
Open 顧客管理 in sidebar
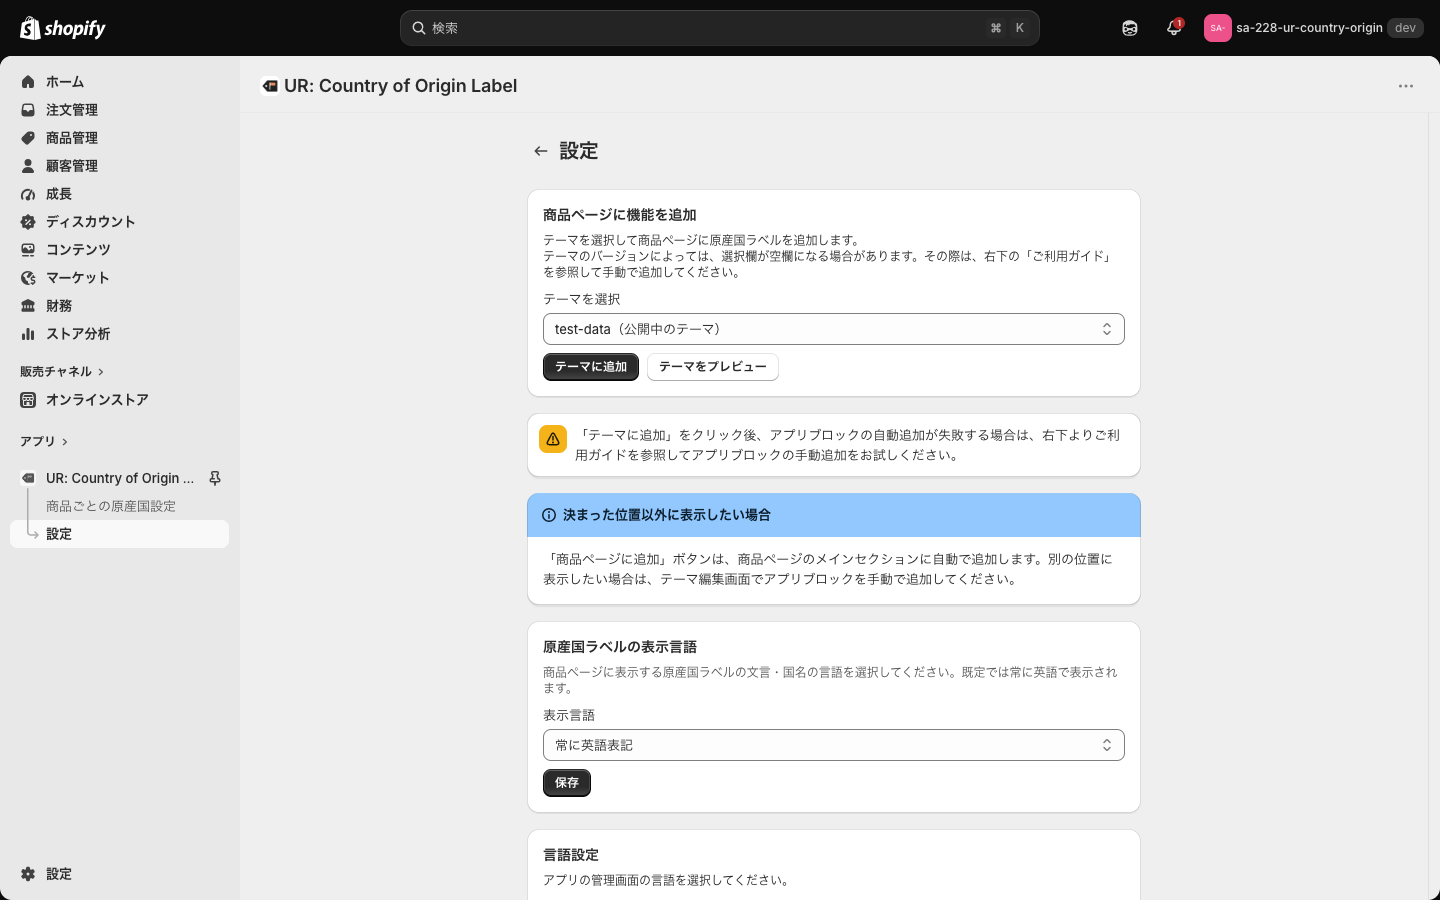pos(119,166)
